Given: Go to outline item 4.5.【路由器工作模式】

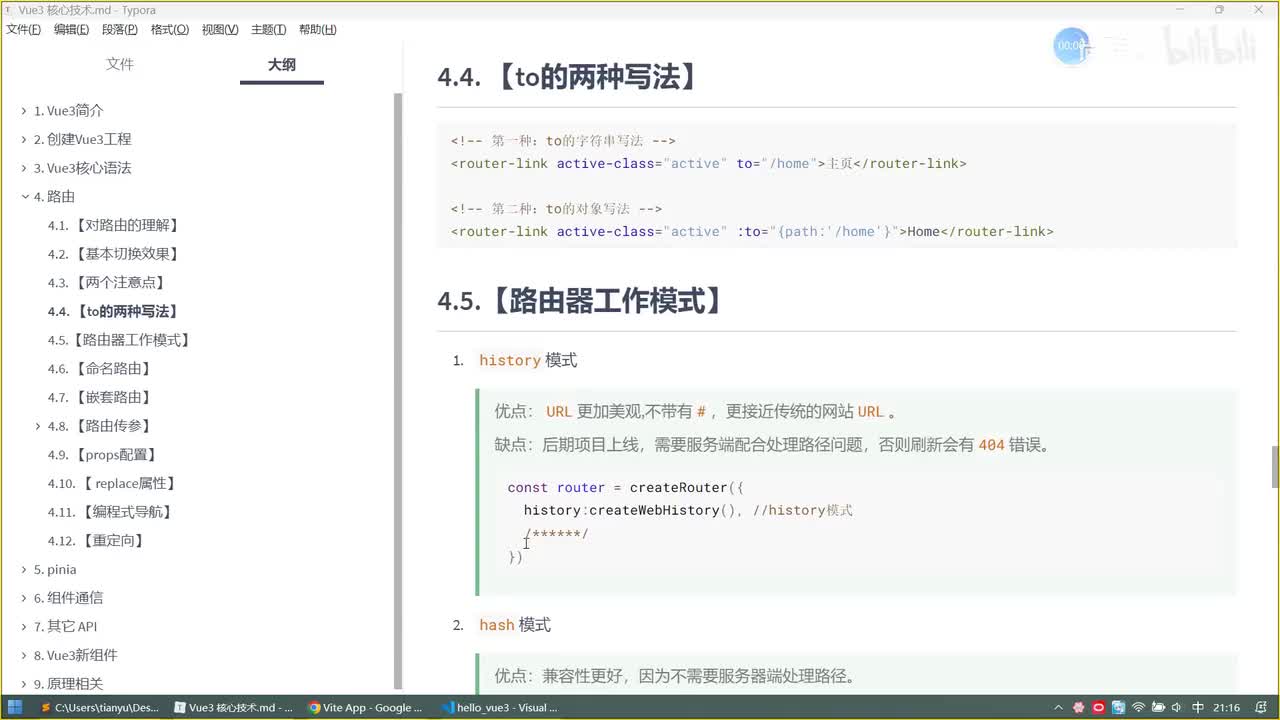Looking at the screenshot, I should pos(121,340).
